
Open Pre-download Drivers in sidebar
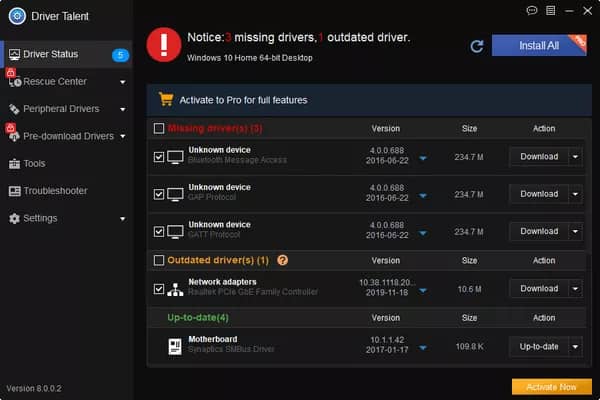click(x=66, y=136)
